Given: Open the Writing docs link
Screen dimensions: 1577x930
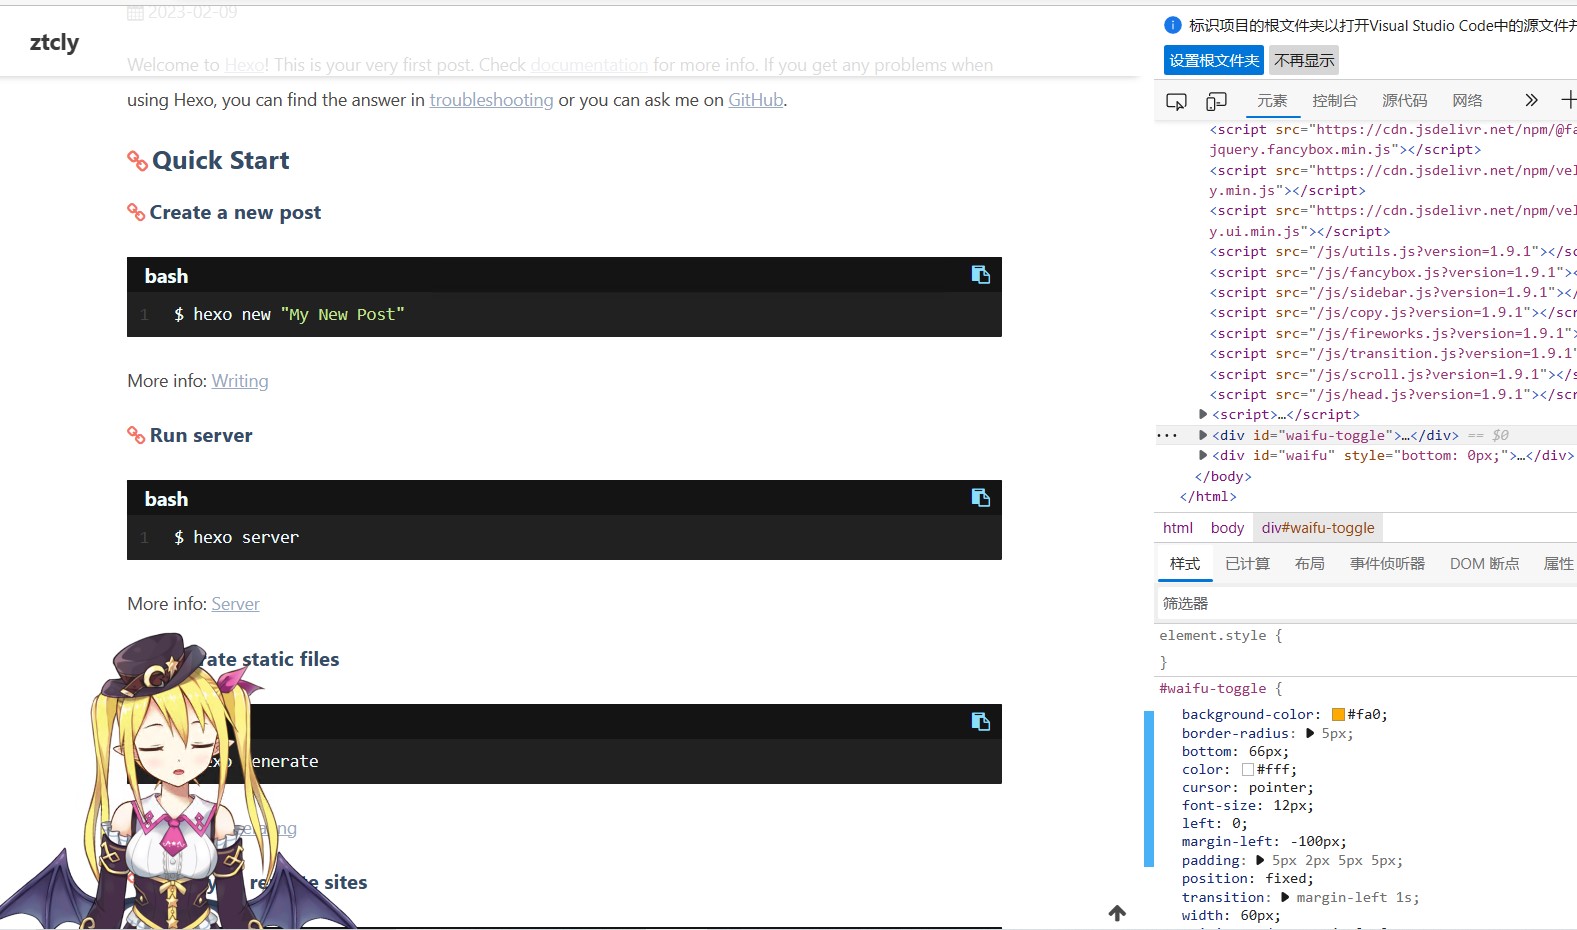Looking at the screenshot, I should (240, 381).
